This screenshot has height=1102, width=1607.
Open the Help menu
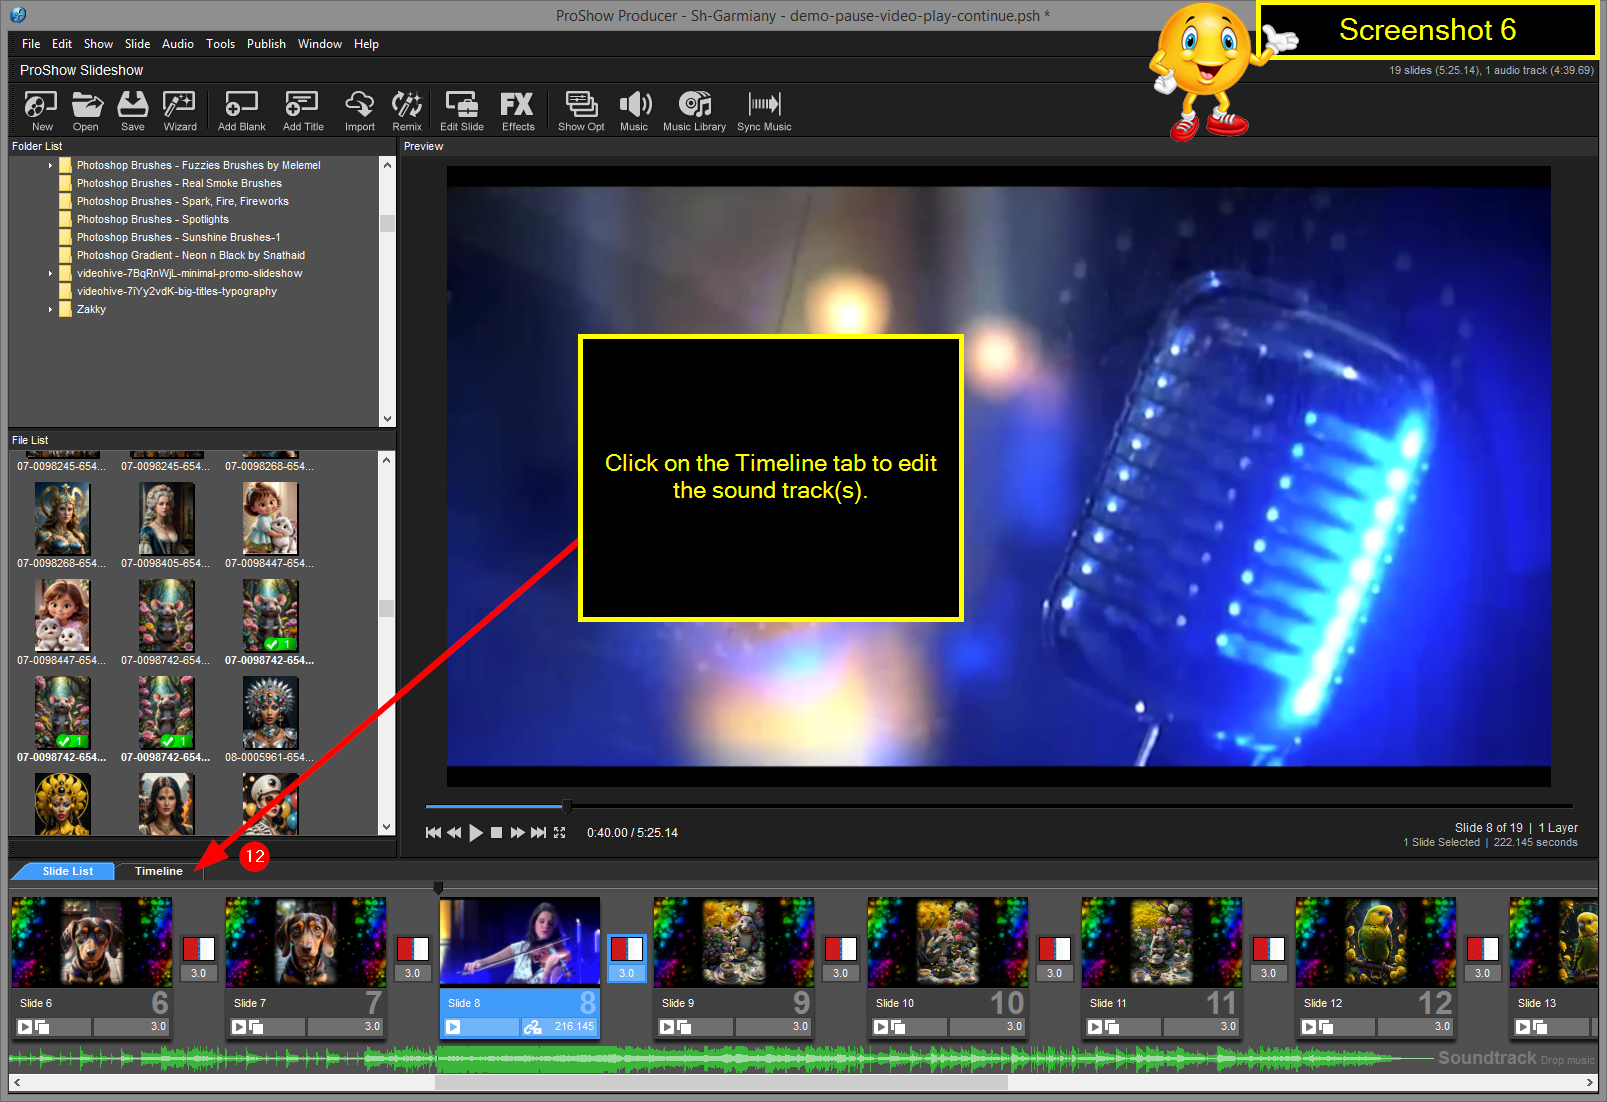coord(366,44)
